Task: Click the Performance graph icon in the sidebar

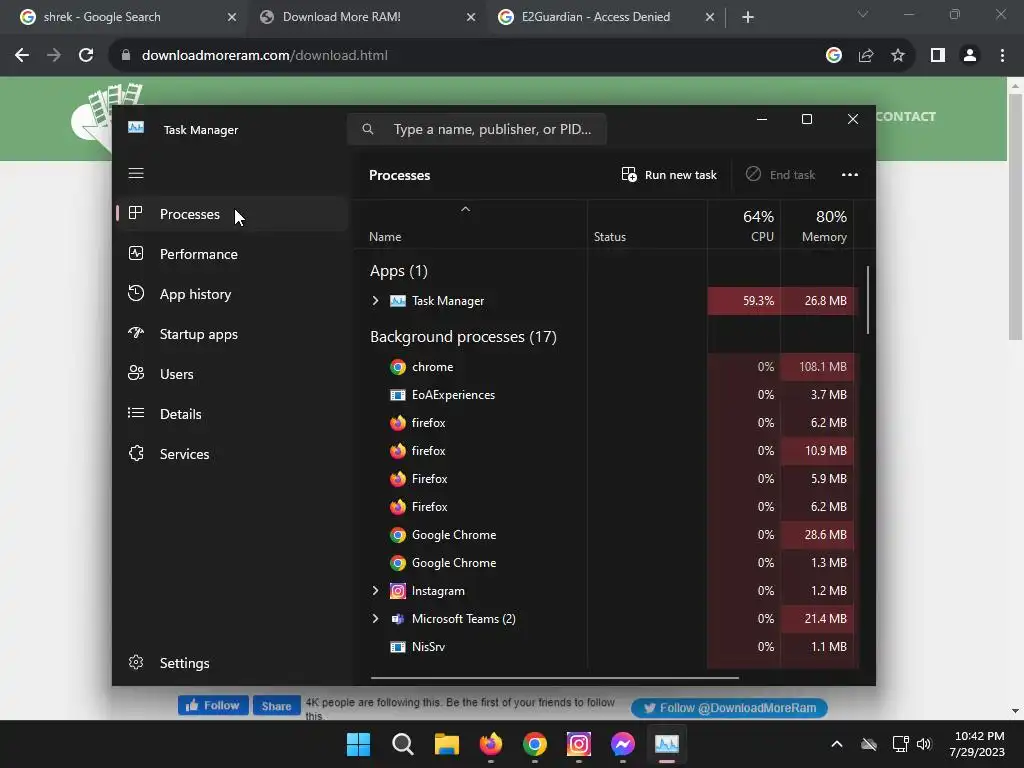Action: [136, 253]
